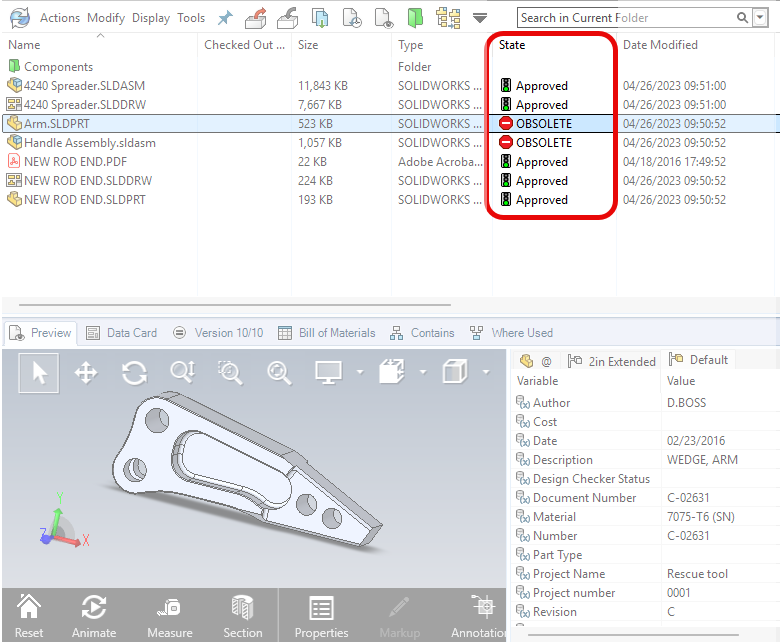Screen dimensions: 780x643
Task: Click the Animate button
Action: 94,617
